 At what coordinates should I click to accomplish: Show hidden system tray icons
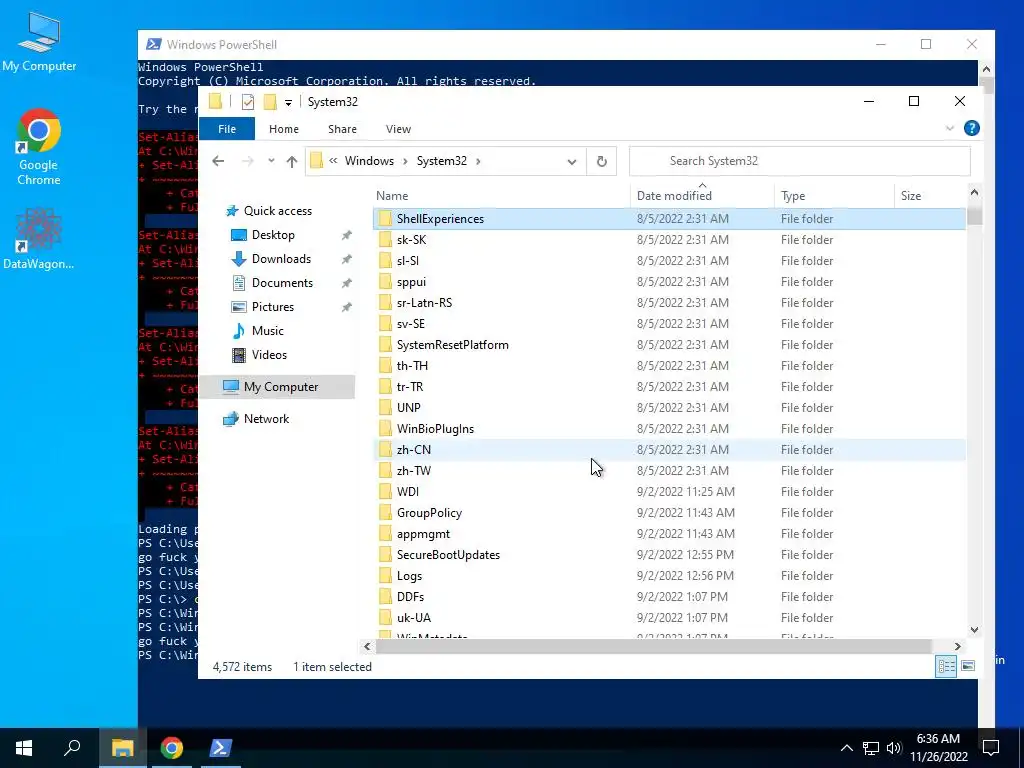pyautogui.click(x=846, y=748)
